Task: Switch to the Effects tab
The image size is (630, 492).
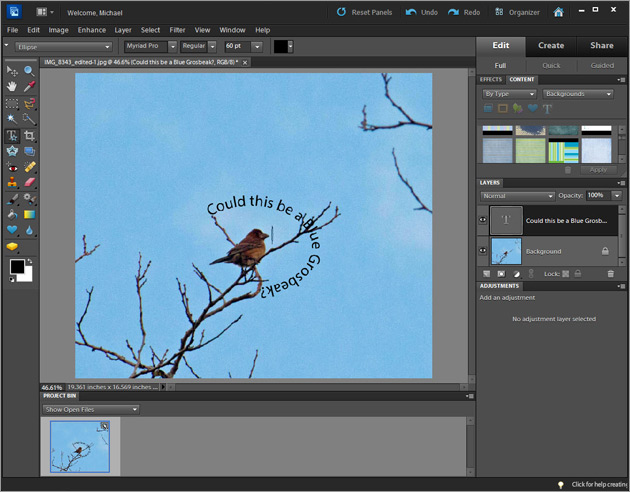Action: 491,80
